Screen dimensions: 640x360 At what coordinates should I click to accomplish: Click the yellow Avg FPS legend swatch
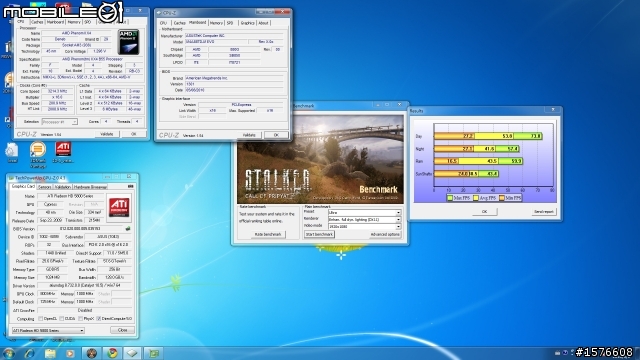(476, 198)
